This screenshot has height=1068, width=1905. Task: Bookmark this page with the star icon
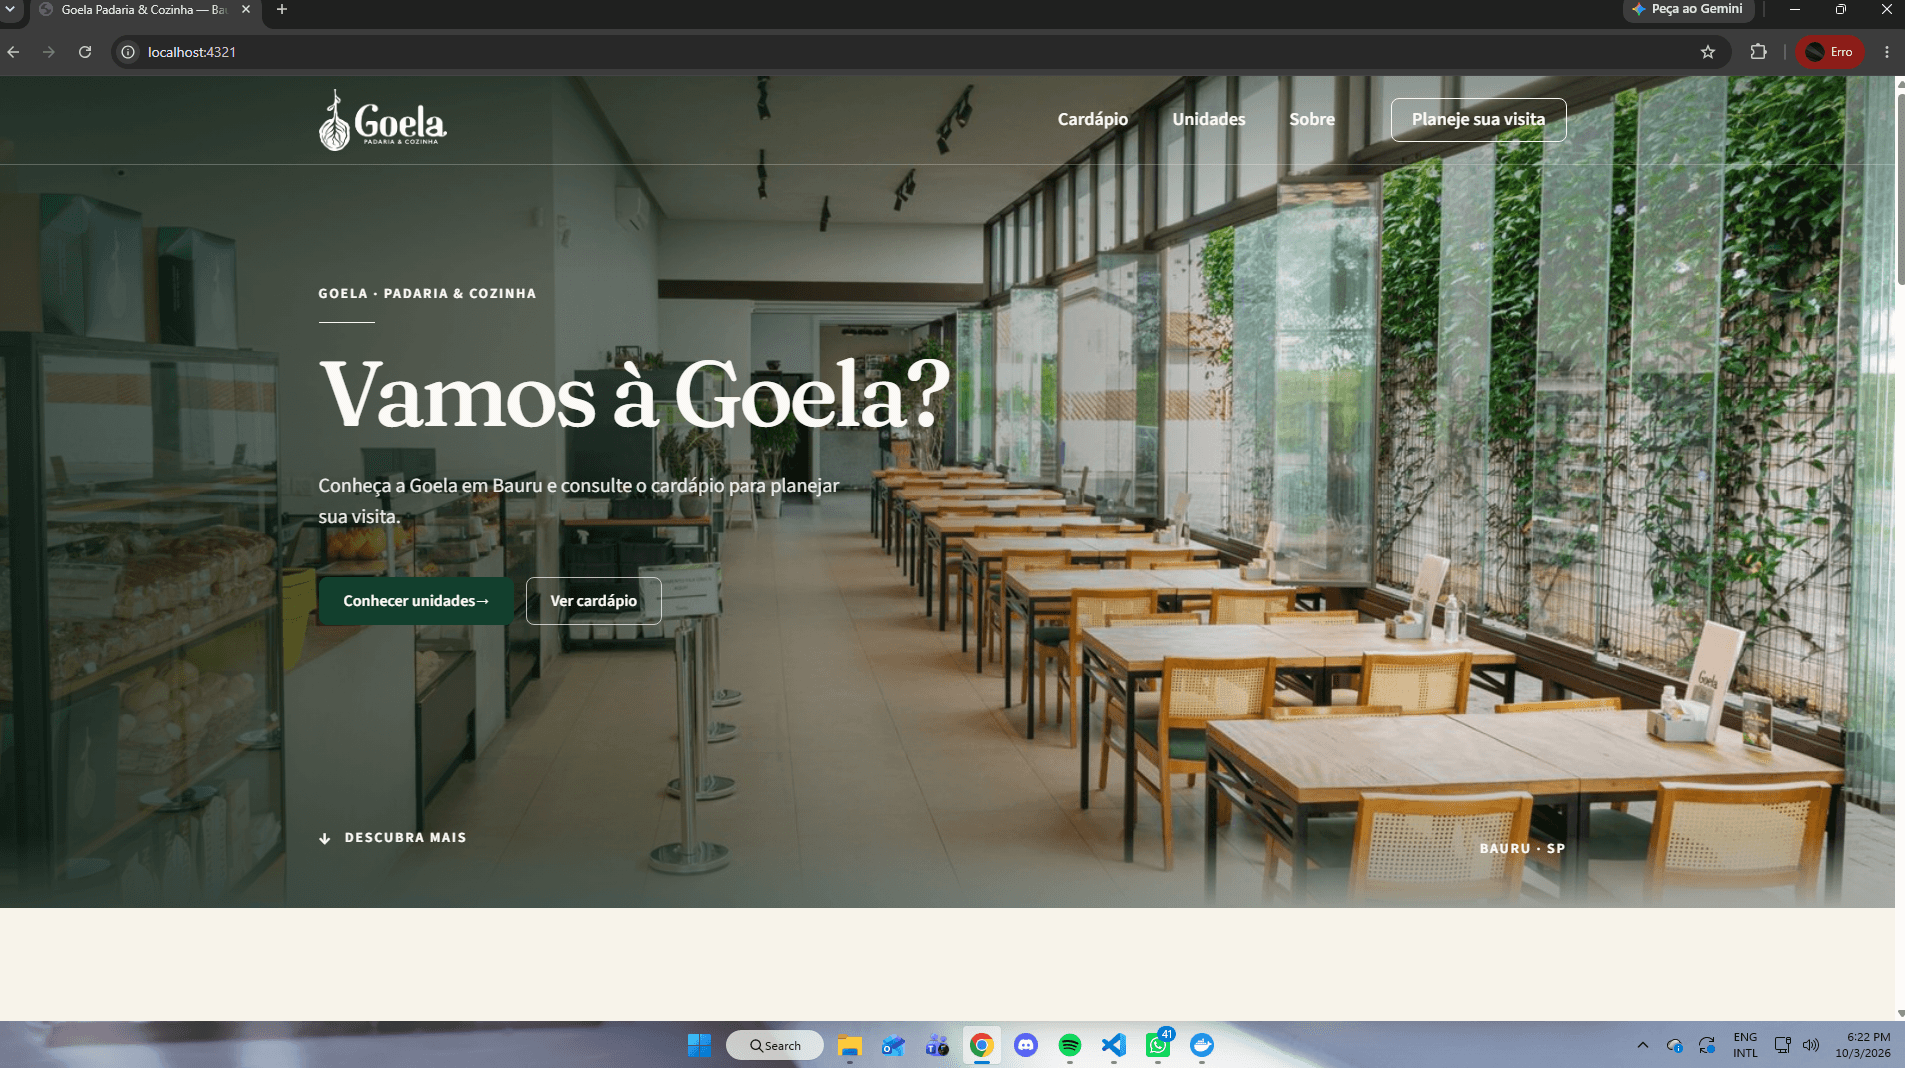click(1708, 52)
